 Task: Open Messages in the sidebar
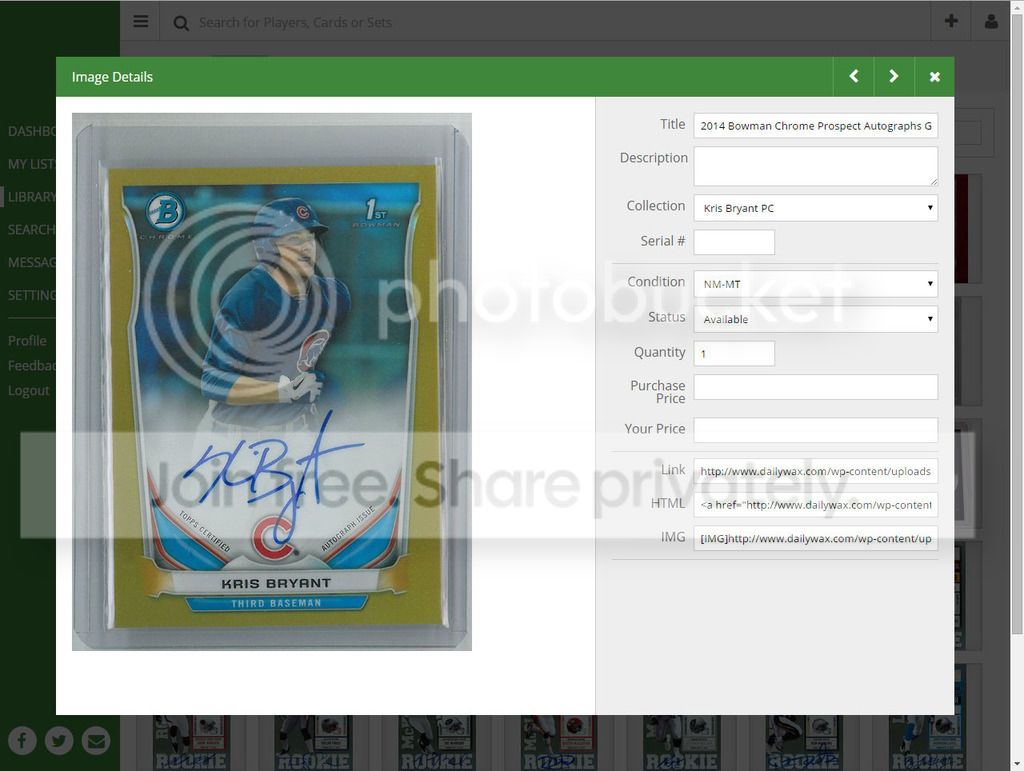point(31,262)
